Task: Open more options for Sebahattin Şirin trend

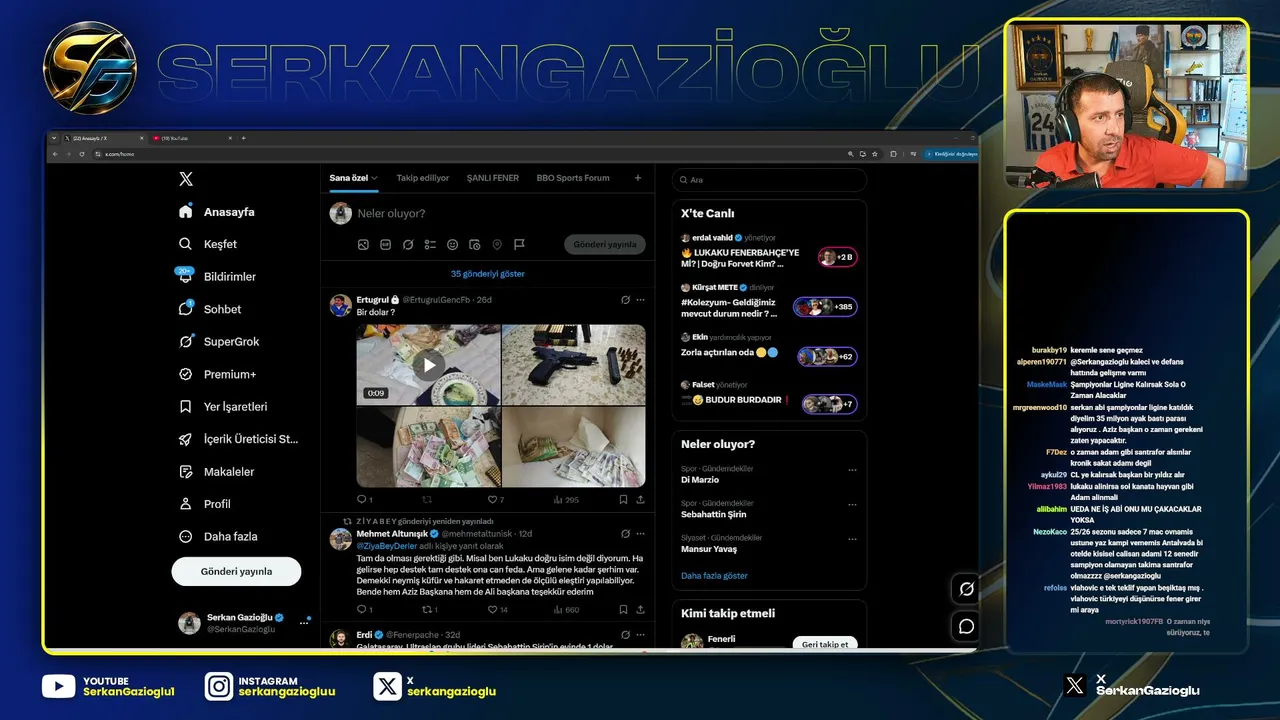Action: click(x=852, y=504)
